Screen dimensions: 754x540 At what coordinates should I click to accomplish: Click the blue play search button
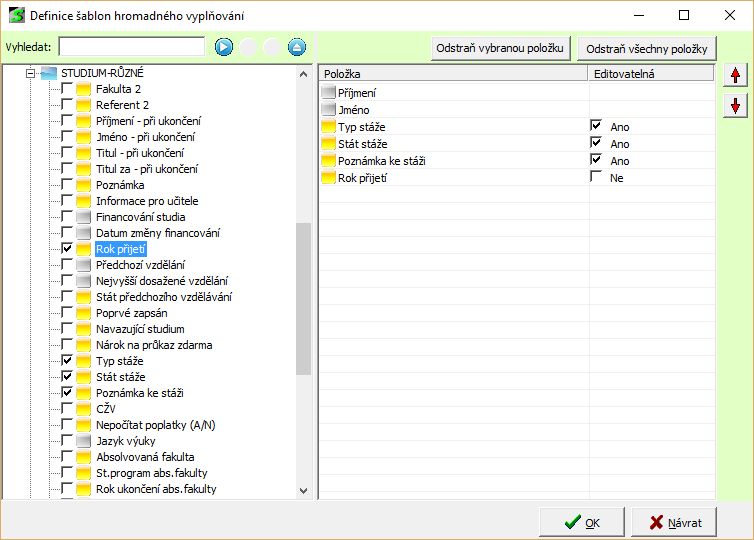pyautogui.click(x=223, y=47)
